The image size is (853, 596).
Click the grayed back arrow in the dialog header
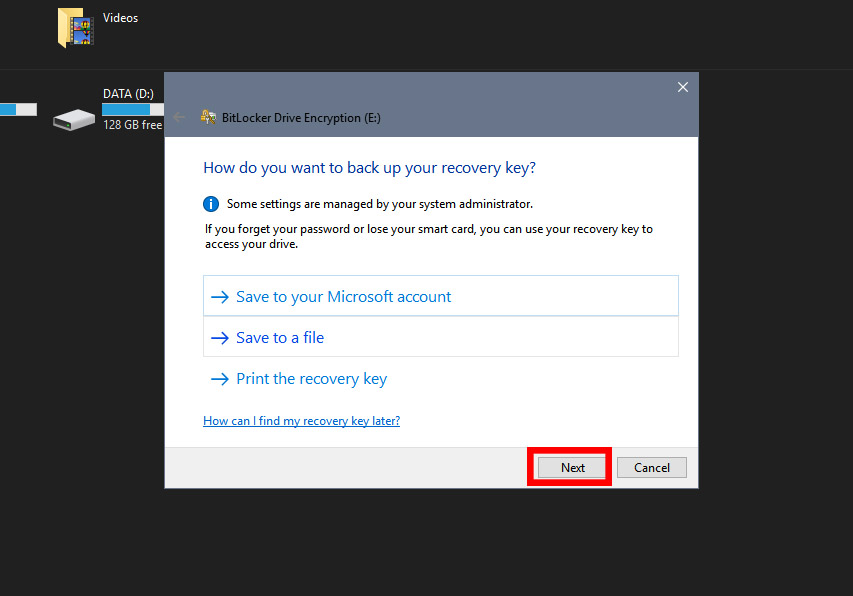point(179,117)
